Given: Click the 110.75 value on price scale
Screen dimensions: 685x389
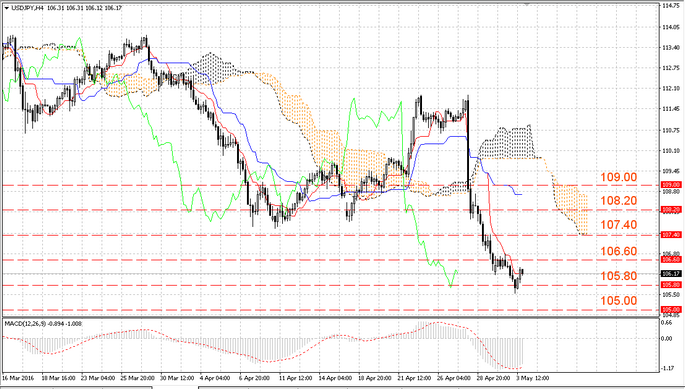Looking at the screenshot, I should coord(671,130).
